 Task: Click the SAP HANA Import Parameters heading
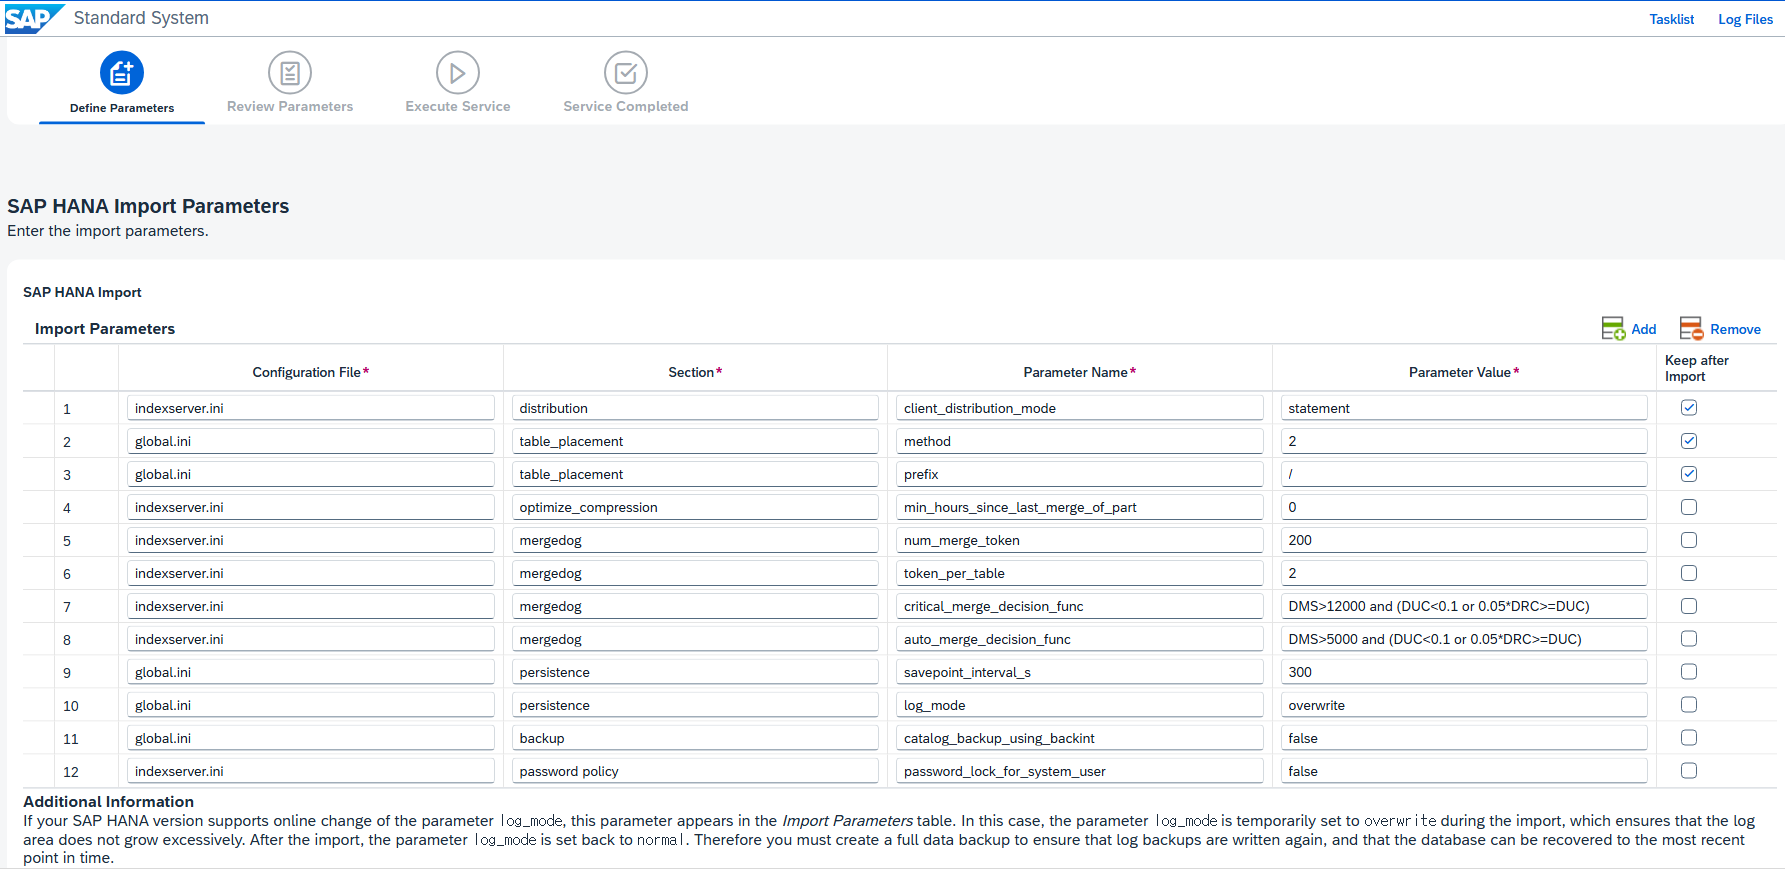pos(148,206)
